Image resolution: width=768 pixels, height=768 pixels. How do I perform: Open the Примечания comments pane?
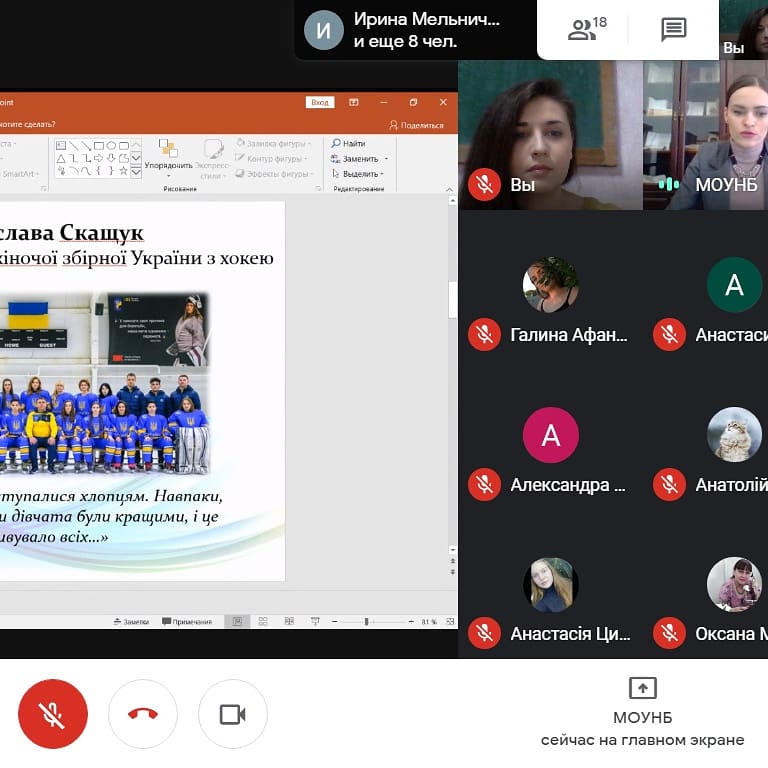pyautogui.click(x=187, y=622)
